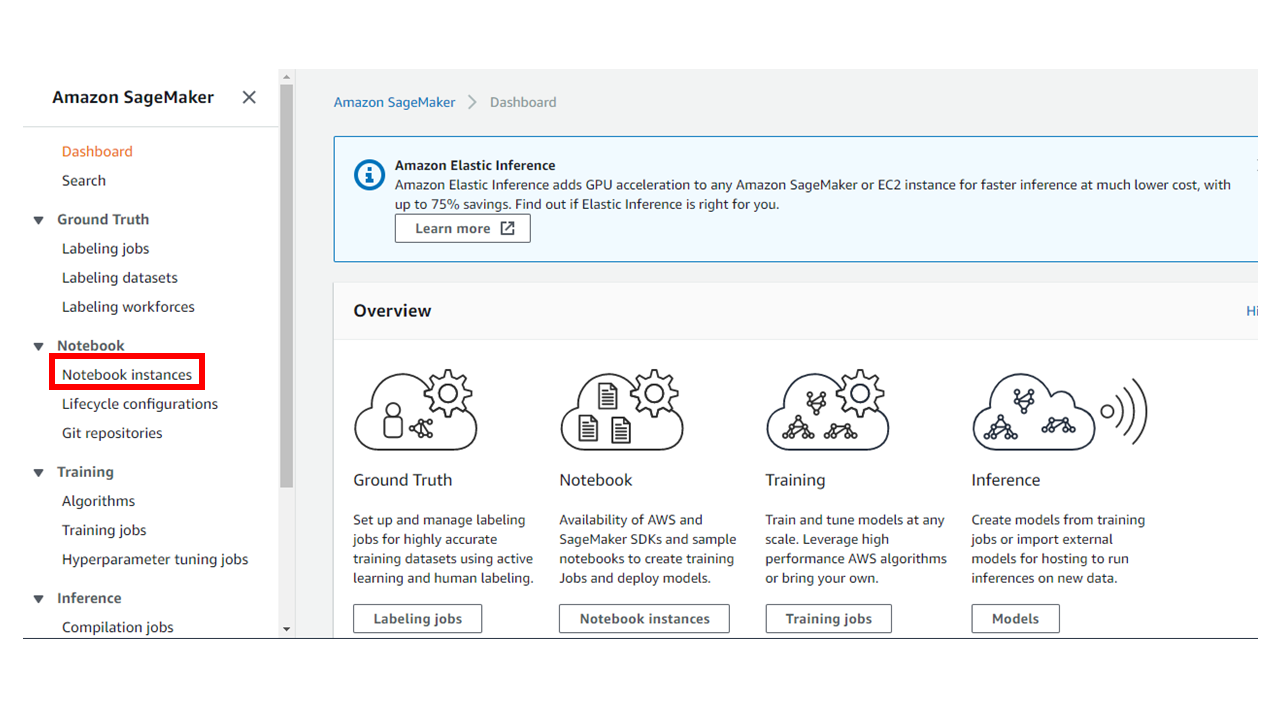Click the Learn more button
Image resolution: width=1280 pixels, height=720 pixels.
tap(463, 228)
